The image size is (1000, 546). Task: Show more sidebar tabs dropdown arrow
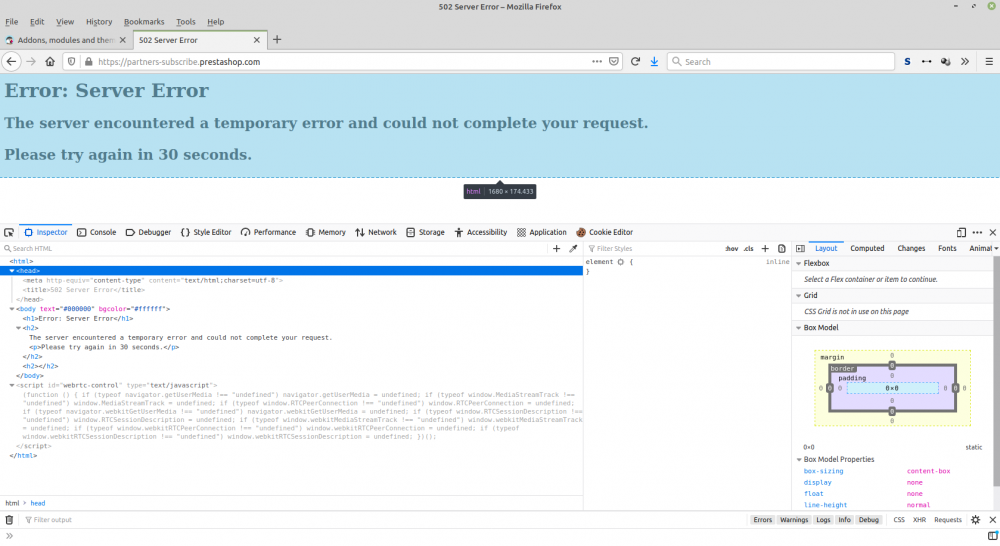coord(996,249)
